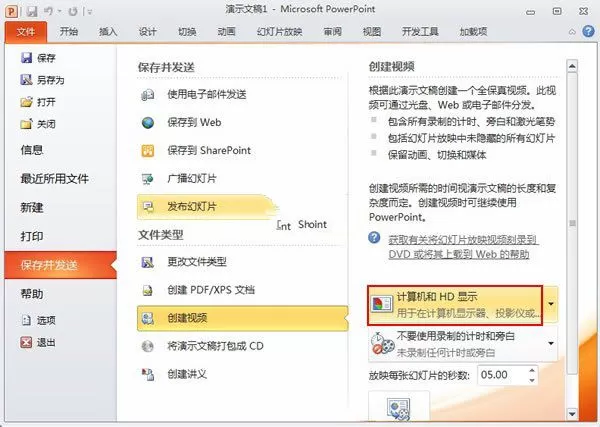
Task: Click the 保存到 Web globe icon
Action: [x=148, y=122]
